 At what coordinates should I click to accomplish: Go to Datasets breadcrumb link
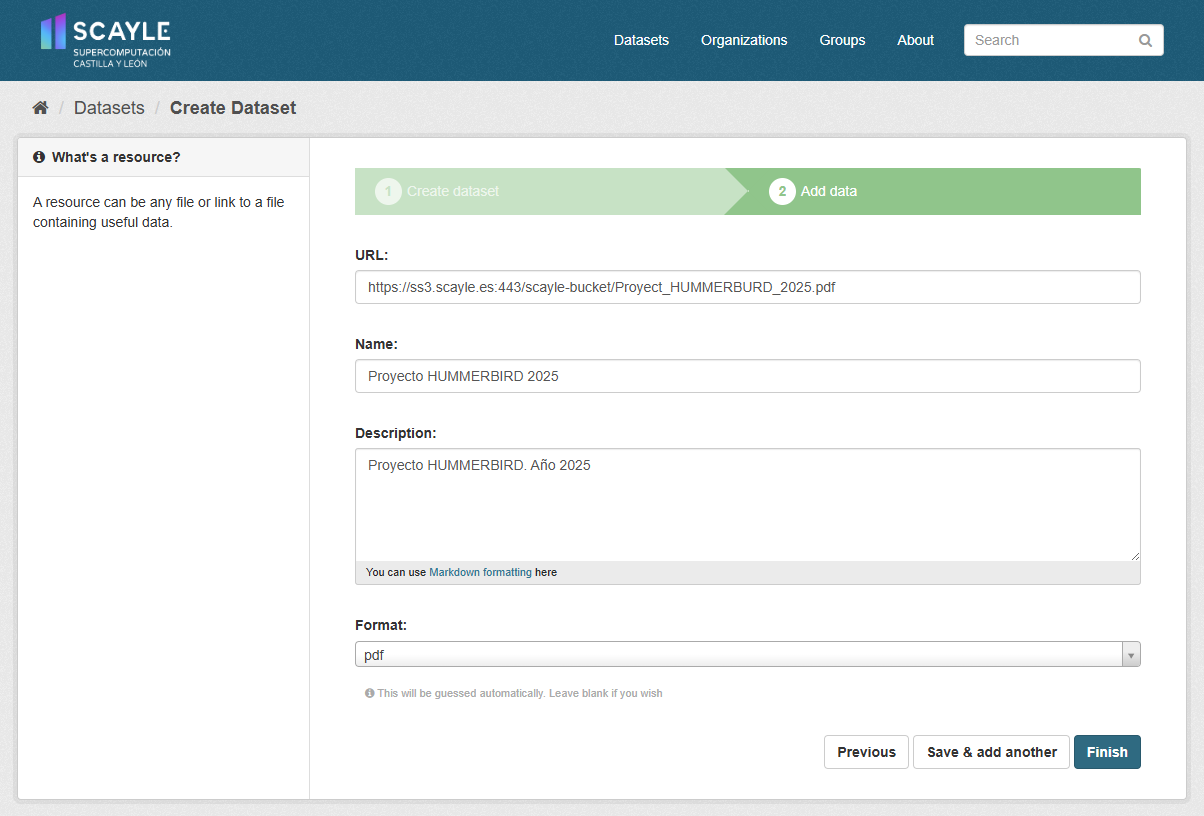[109, 108]
